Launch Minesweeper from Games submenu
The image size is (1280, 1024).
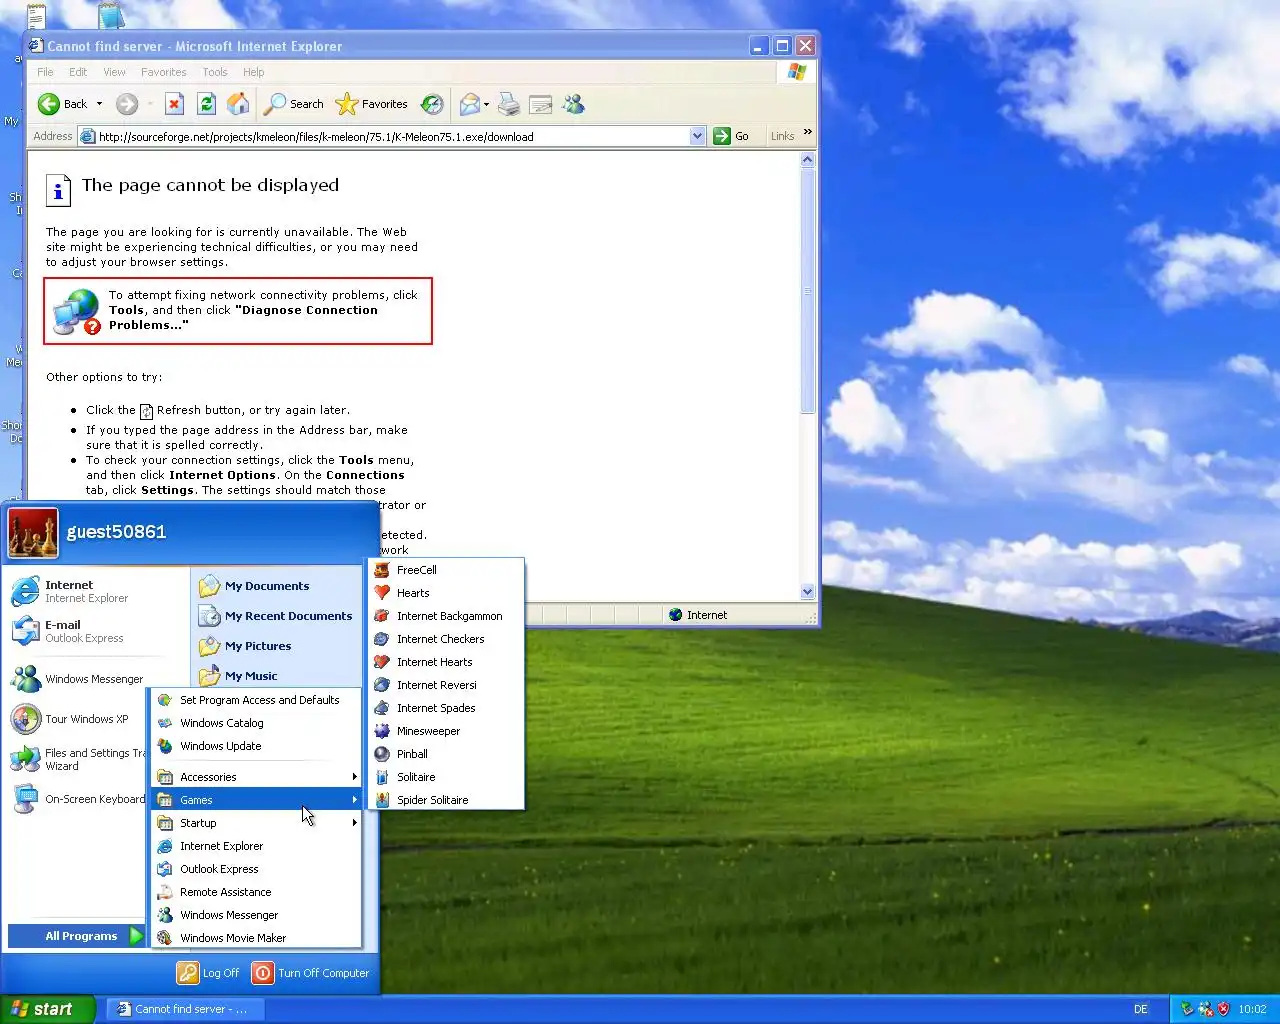[x=447, y=731]
